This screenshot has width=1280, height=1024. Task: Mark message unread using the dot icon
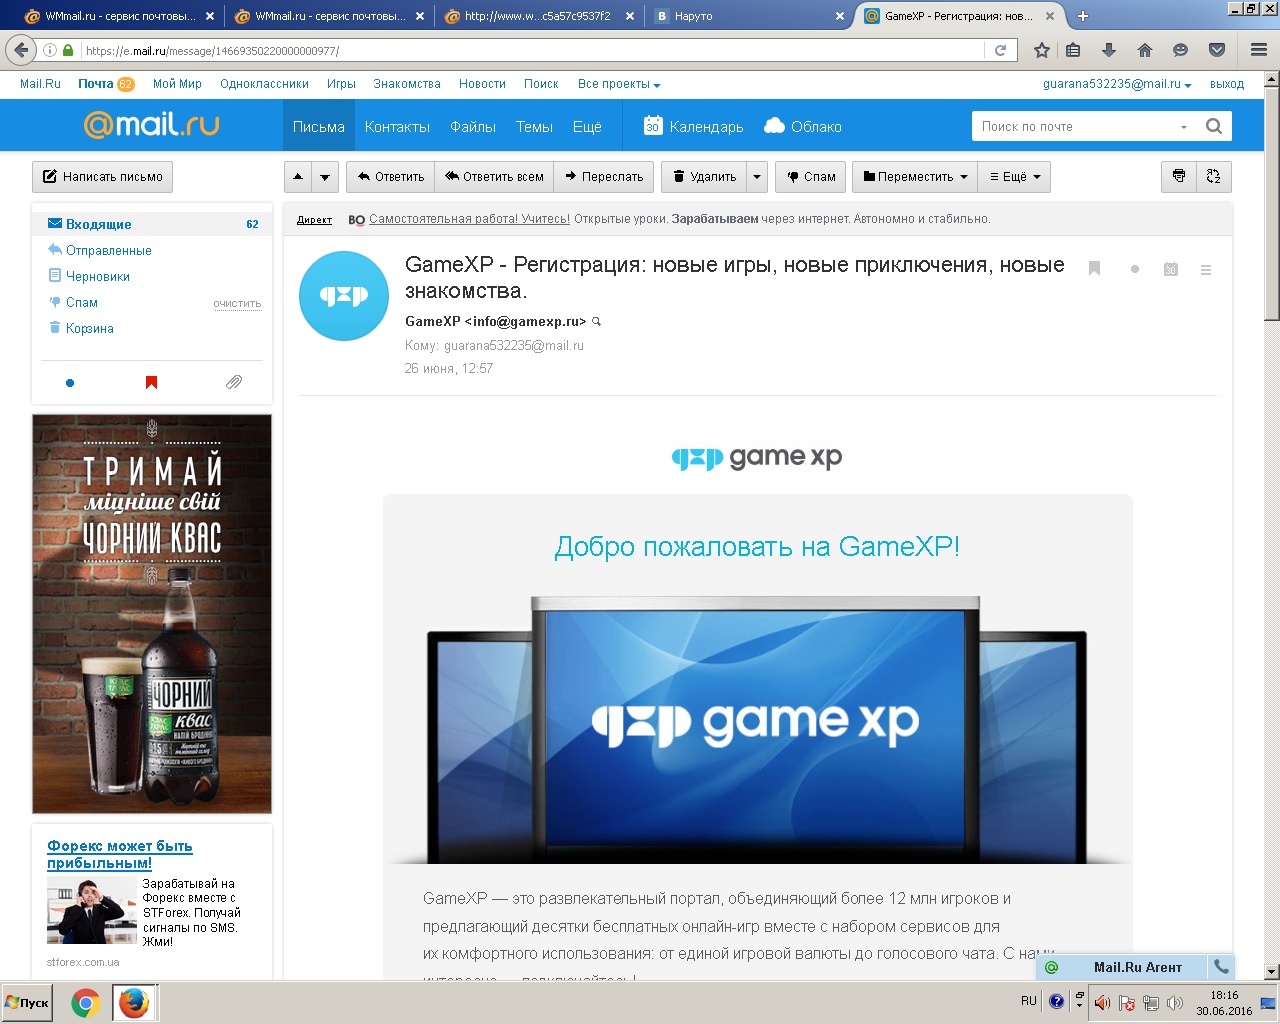[1135, 269]
